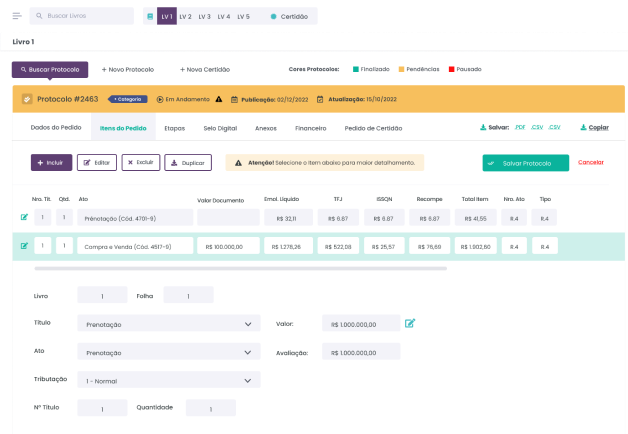Click the Buscar Livros search field
The image size is (628, 434).
85,17
